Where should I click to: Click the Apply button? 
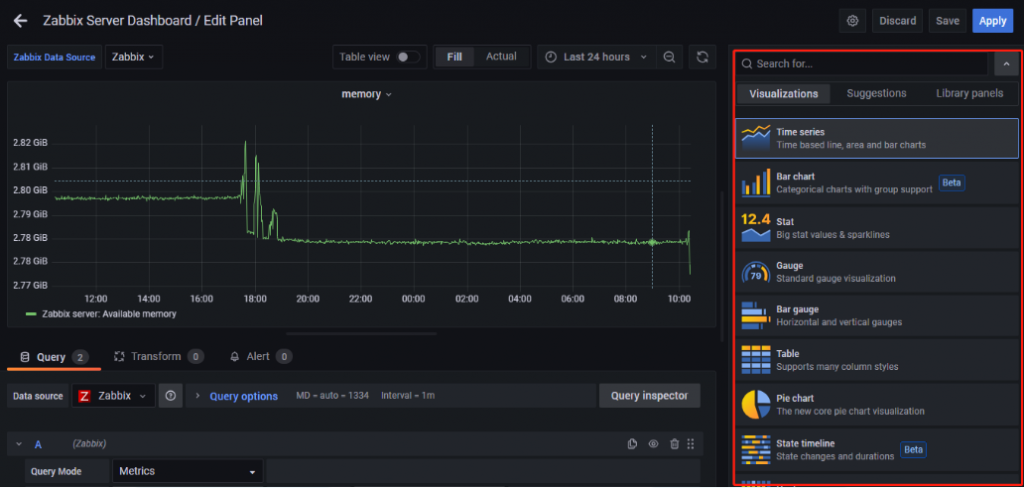click(x=993, y=21)
